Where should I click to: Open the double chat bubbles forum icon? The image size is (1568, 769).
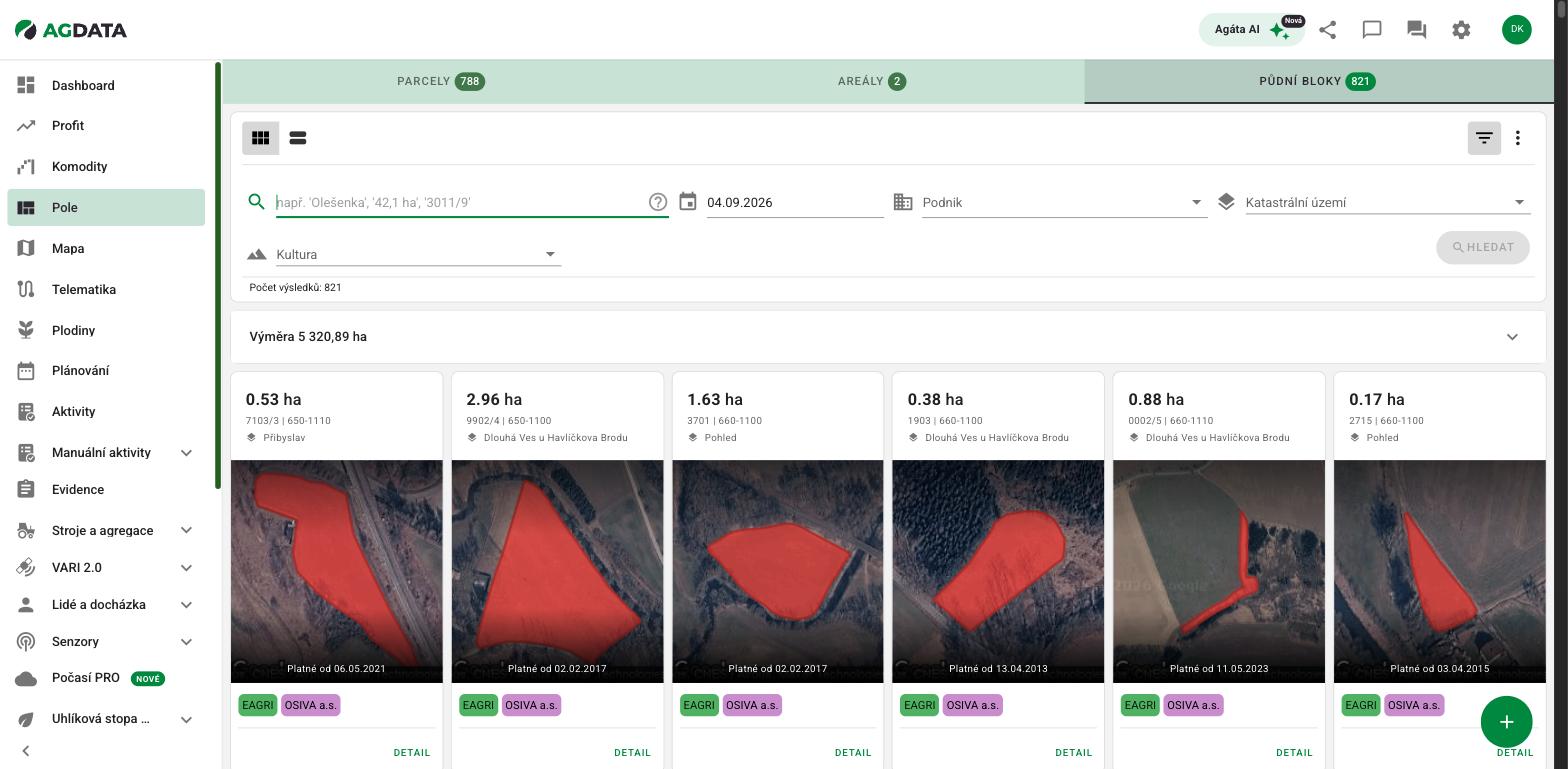point(1416,30)
